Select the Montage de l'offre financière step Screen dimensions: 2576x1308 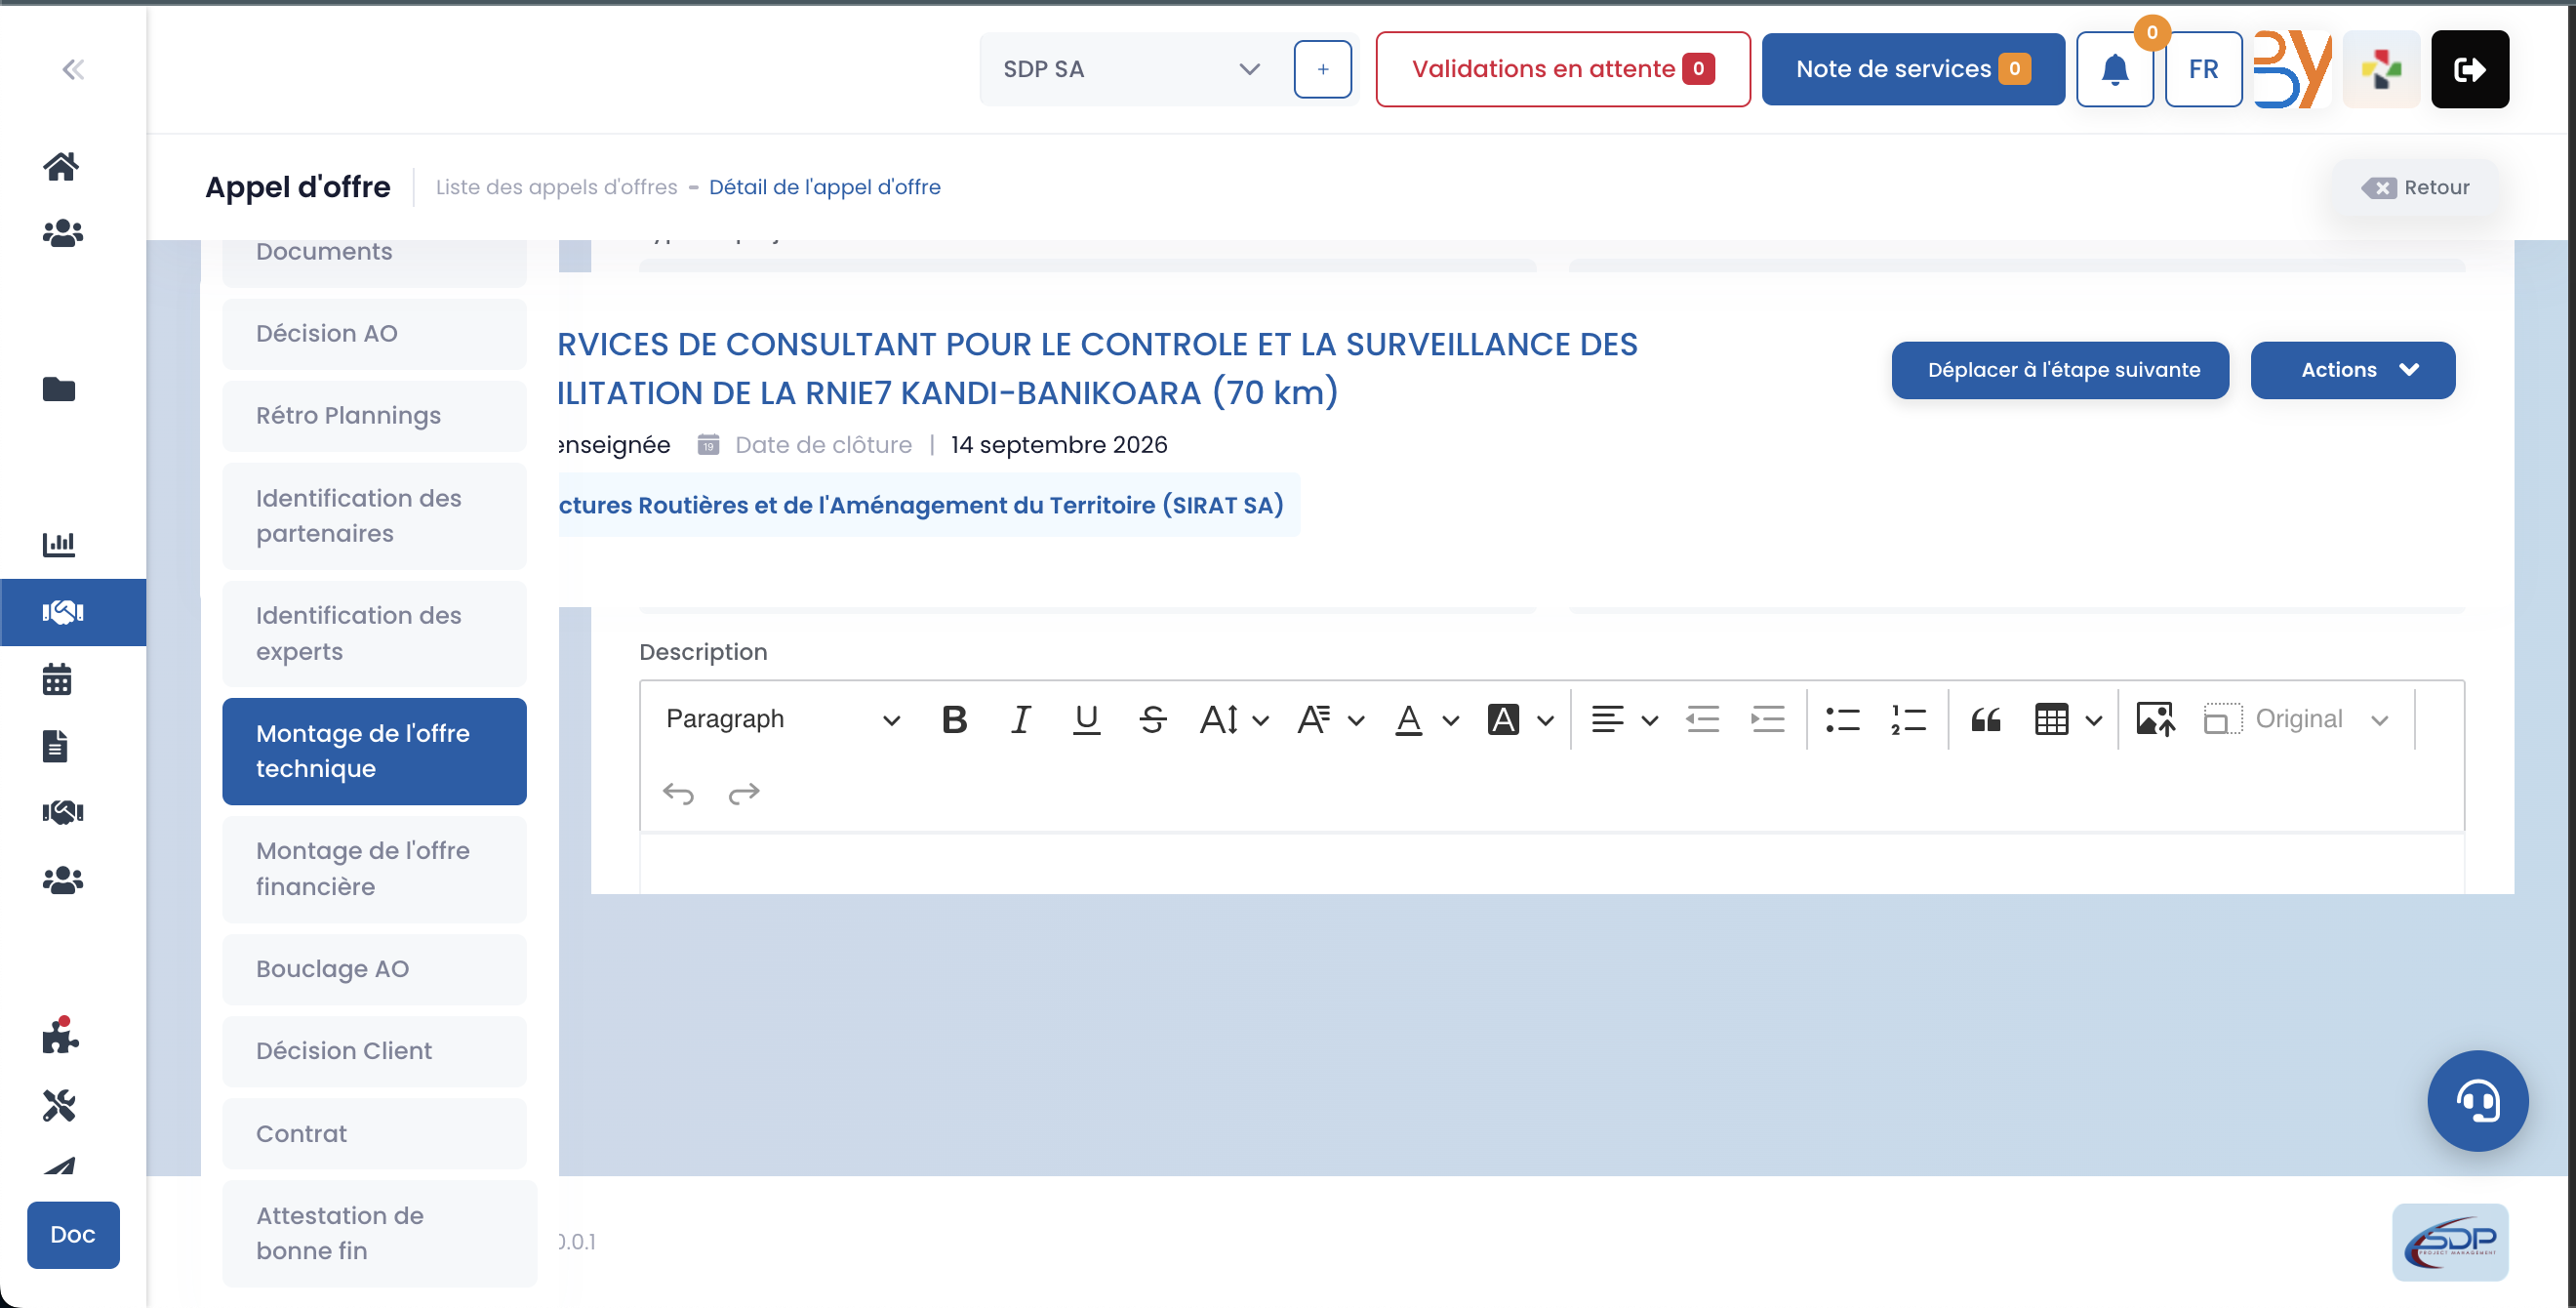[x=374, y=869]
